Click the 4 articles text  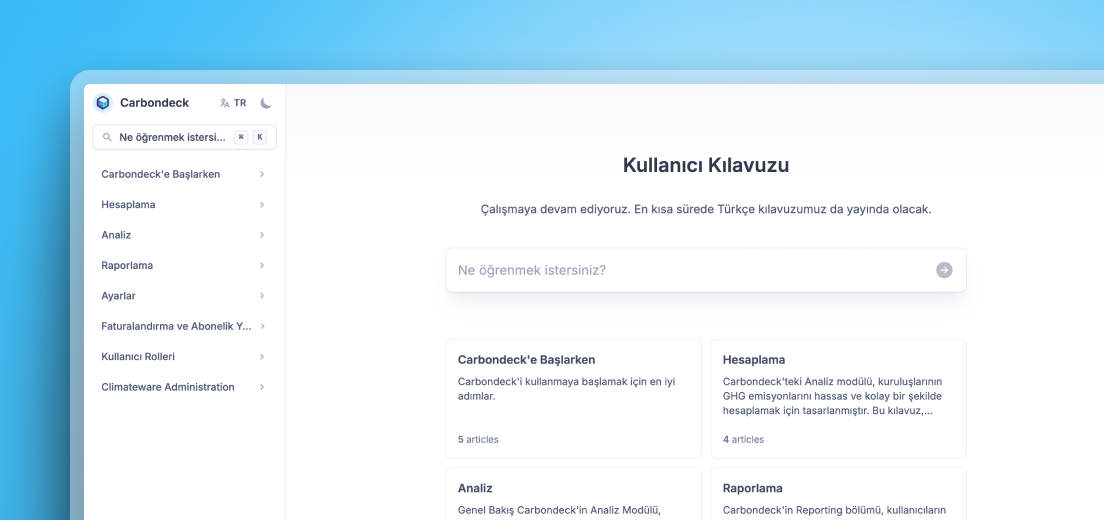pyautogui.click(x=743, y=439)
